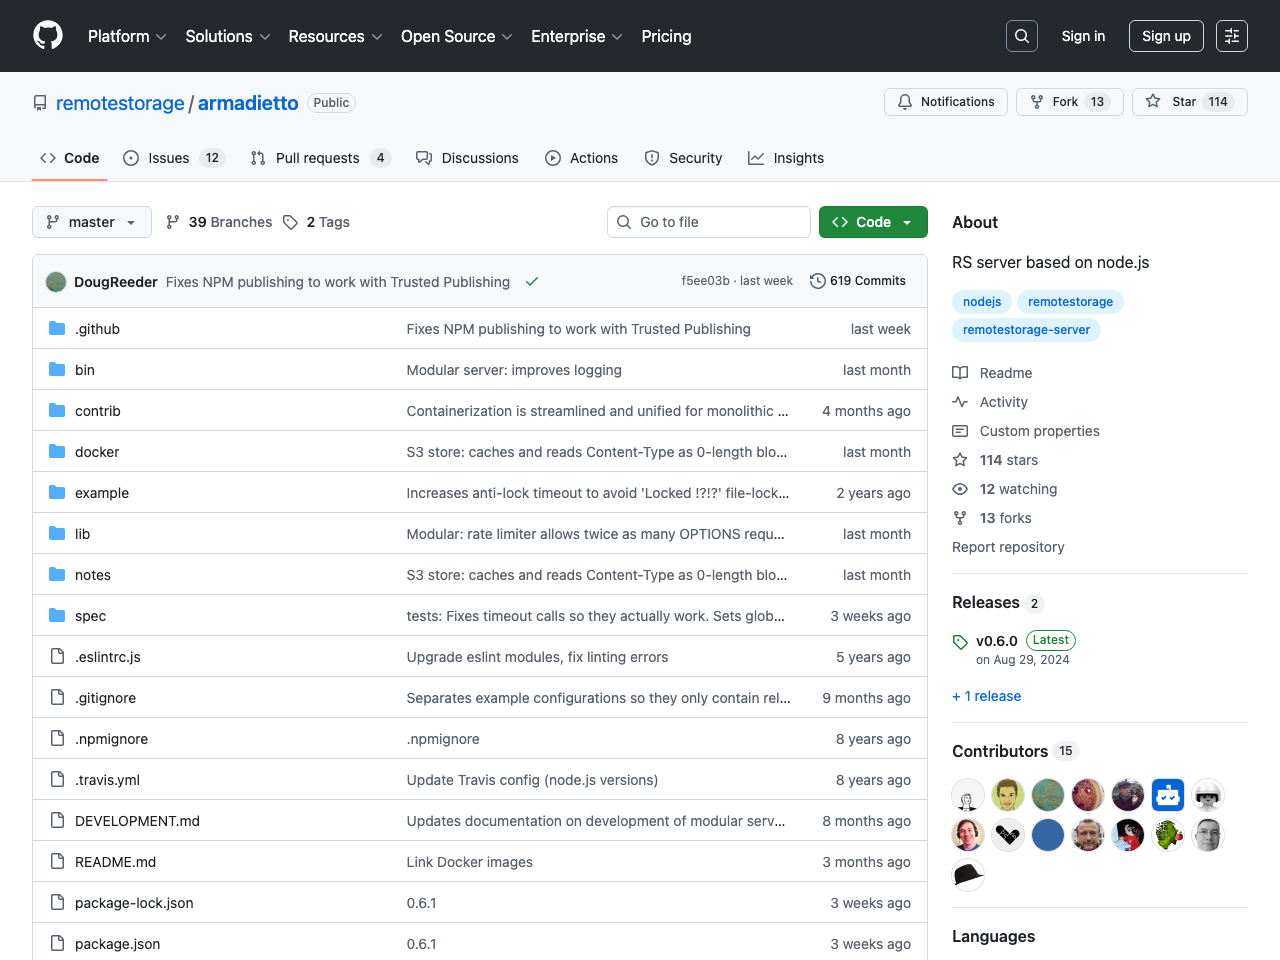Click the verified commit checkmark badge
The height and width of the screenshot is (960, 1280).
point(531,281)
